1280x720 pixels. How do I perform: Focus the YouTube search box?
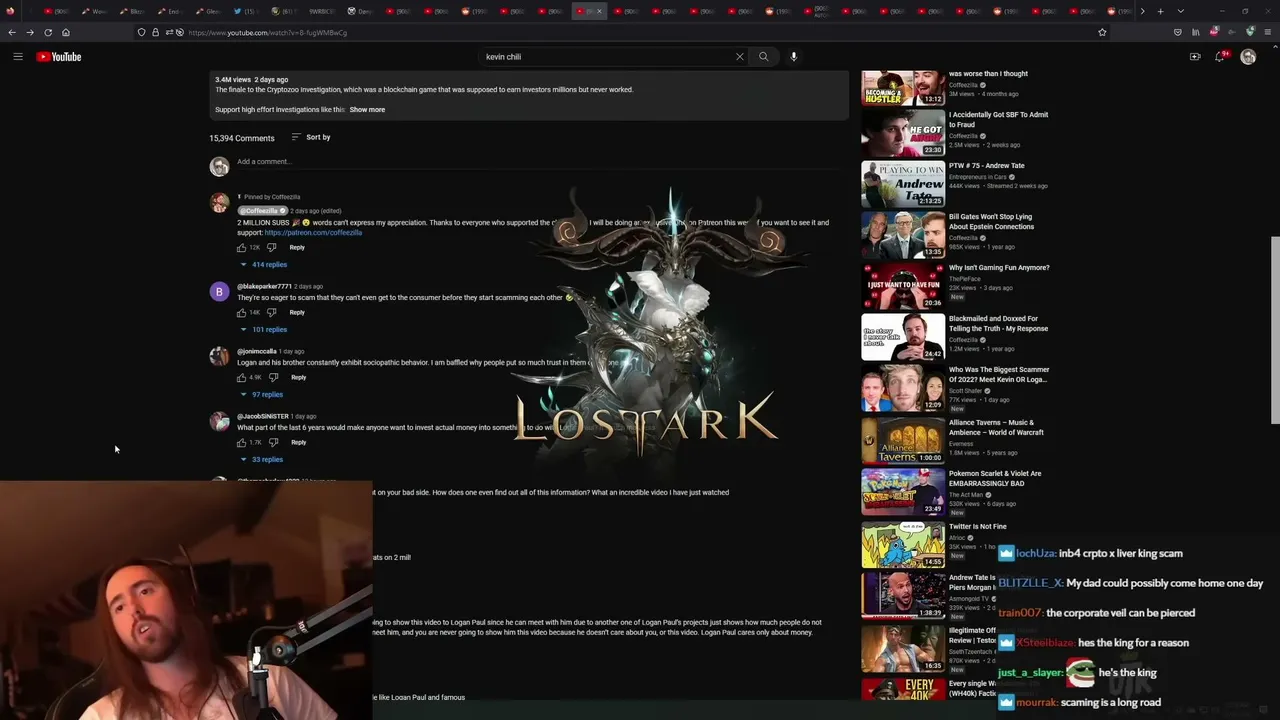[x=608, y=57]
